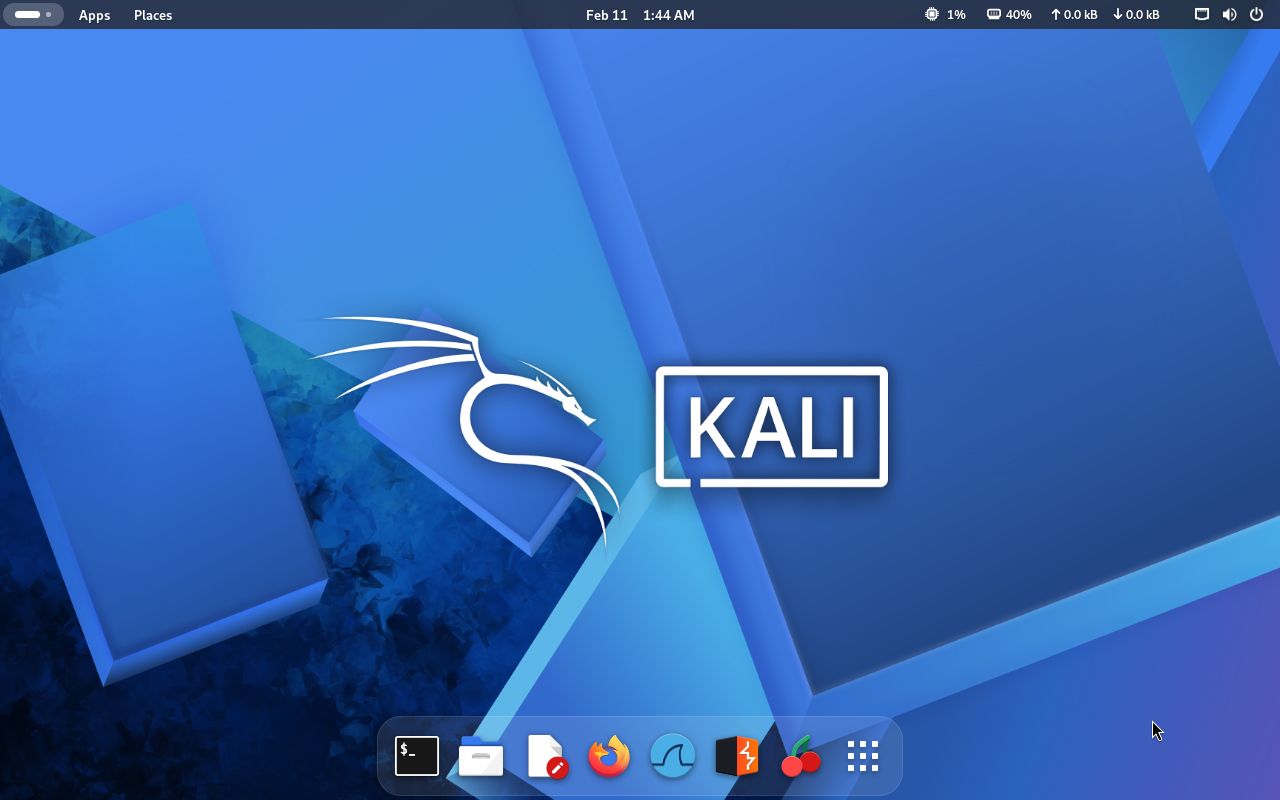
Task: Open the power menu icon
Action: pyautogui.click(x=1257, y=15)
